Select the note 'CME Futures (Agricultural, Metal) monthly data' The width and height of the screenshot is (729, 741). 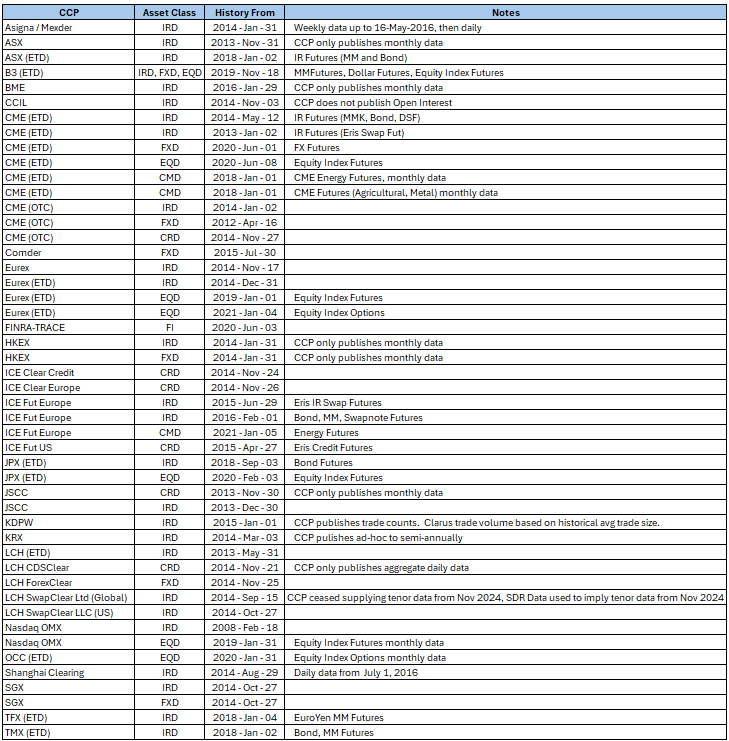(x=506, y=193)
